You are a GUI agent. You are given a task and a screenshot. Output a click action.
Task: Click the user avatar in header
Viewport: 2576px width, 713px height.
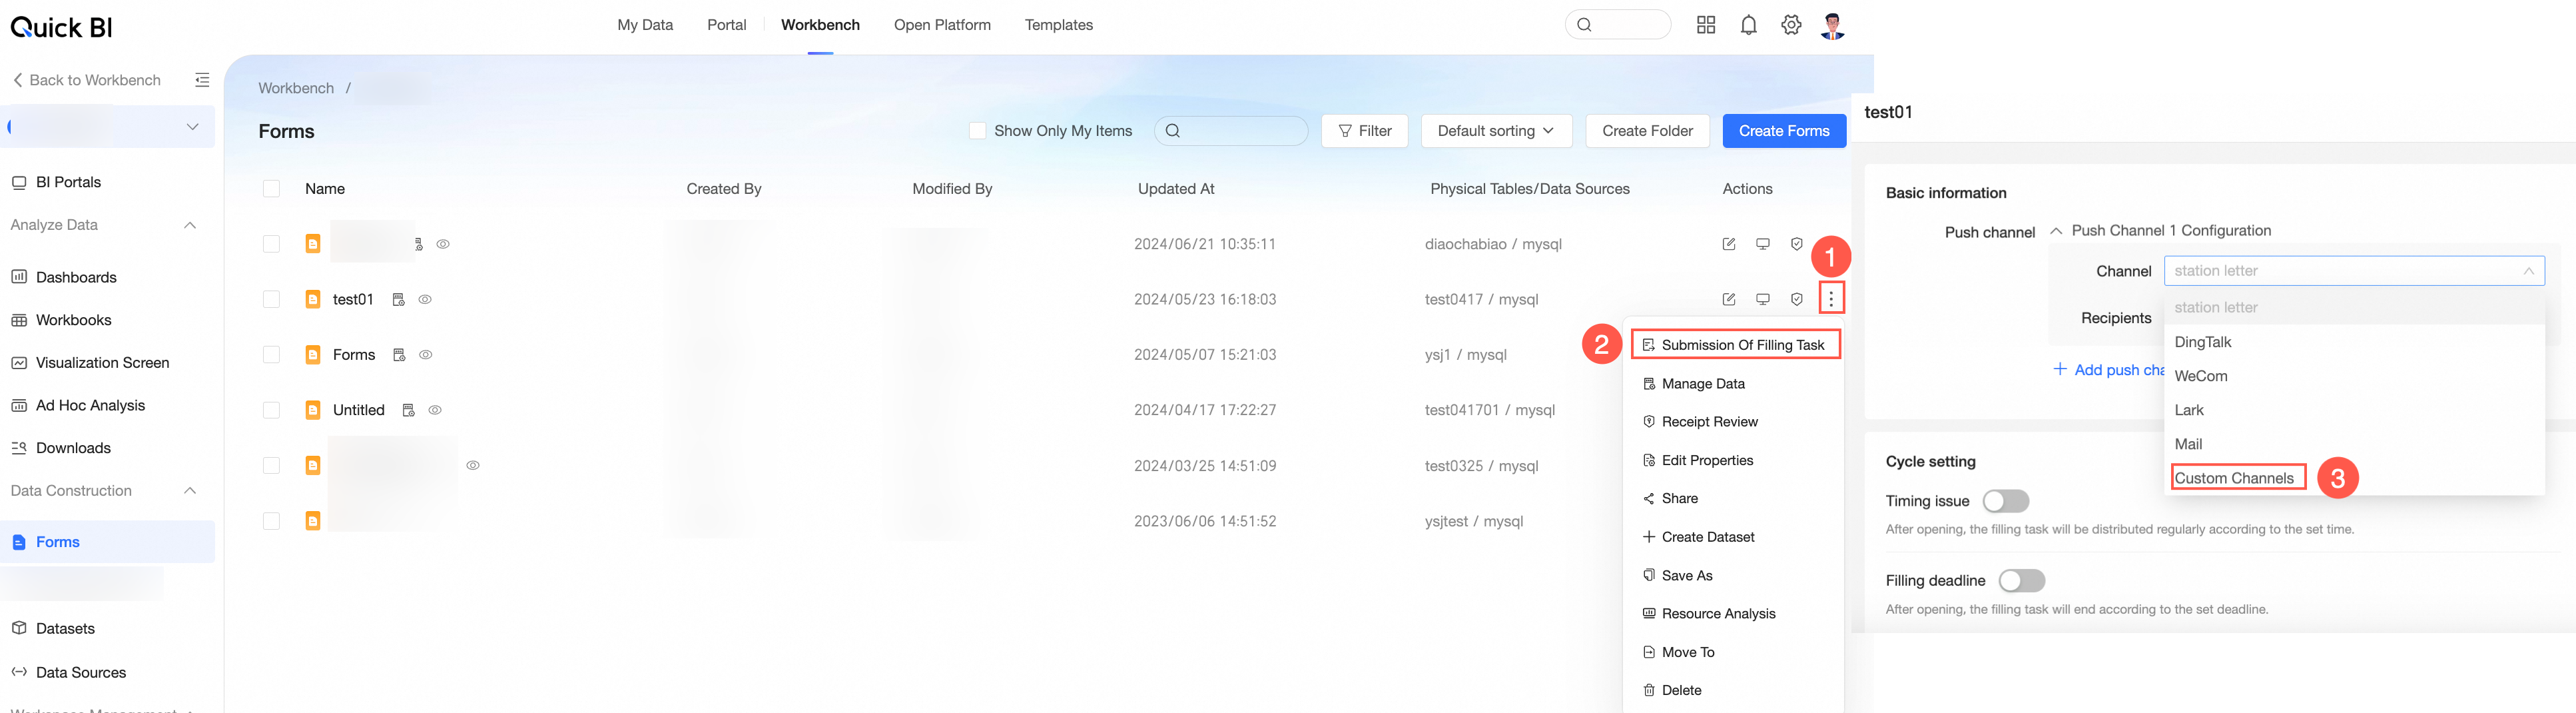tap(1832, 25)
